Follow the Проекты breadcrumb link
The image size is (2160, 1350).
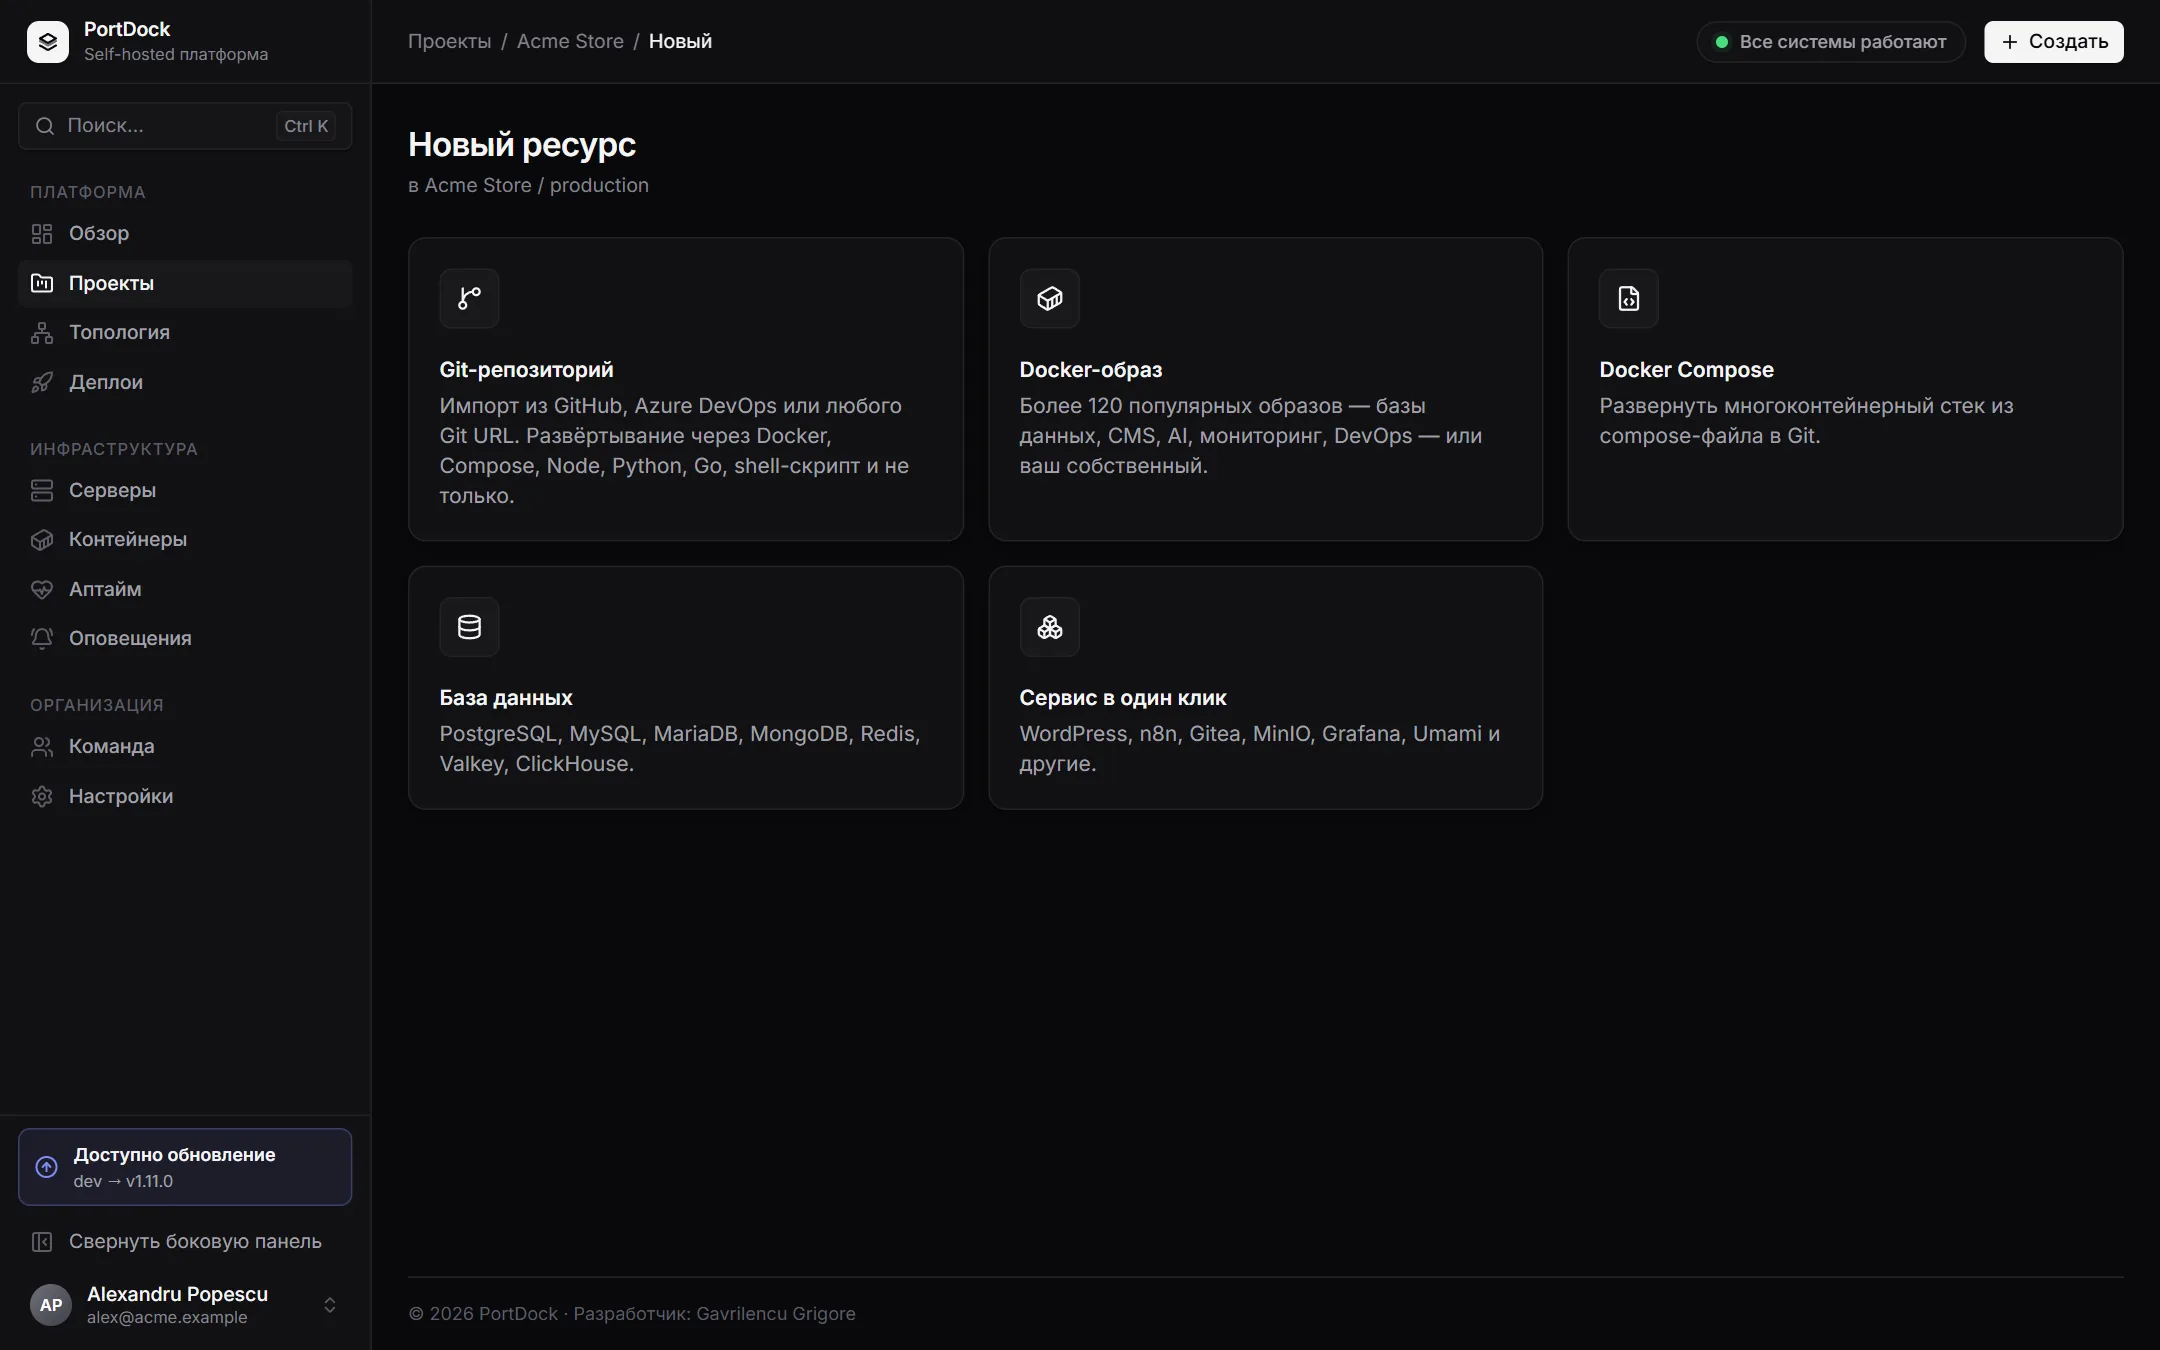449,41
